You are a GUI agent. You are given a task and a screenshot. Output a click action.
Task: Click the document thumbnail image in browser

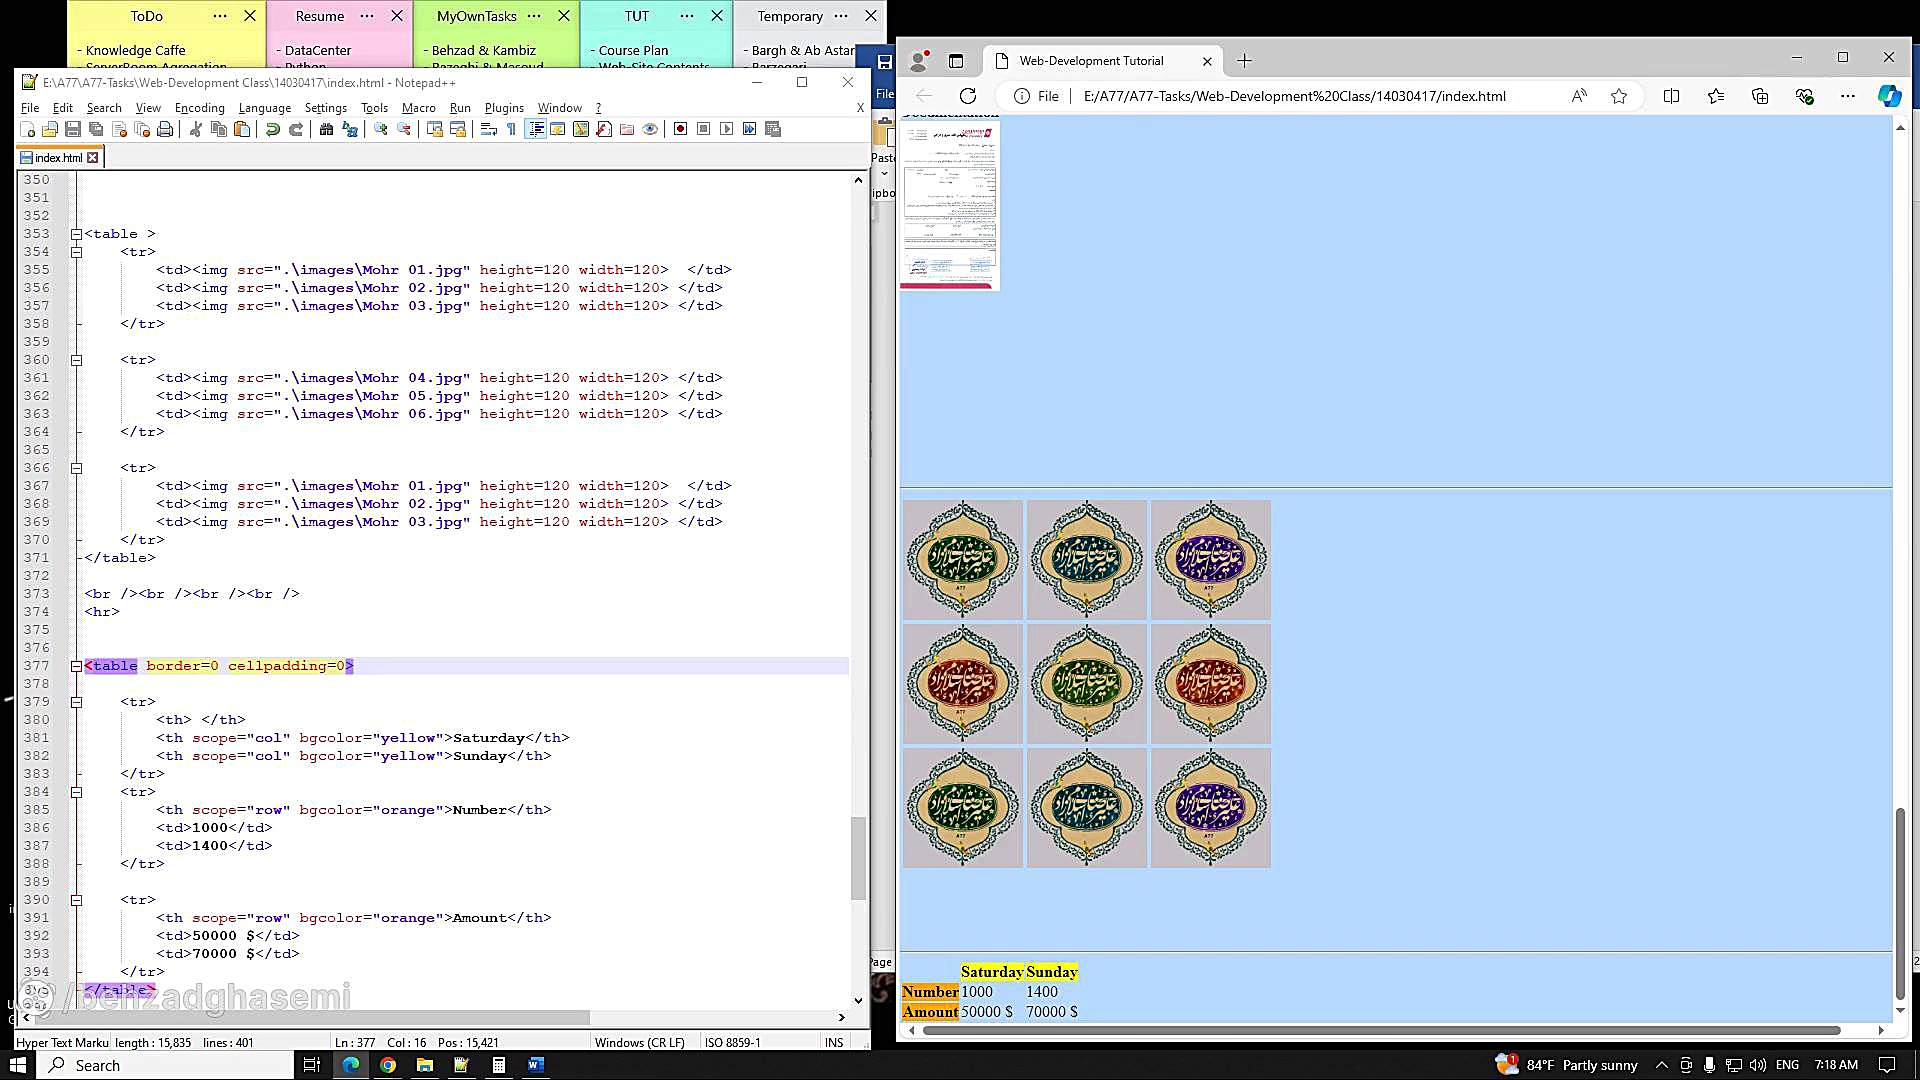tap(950, 204)
